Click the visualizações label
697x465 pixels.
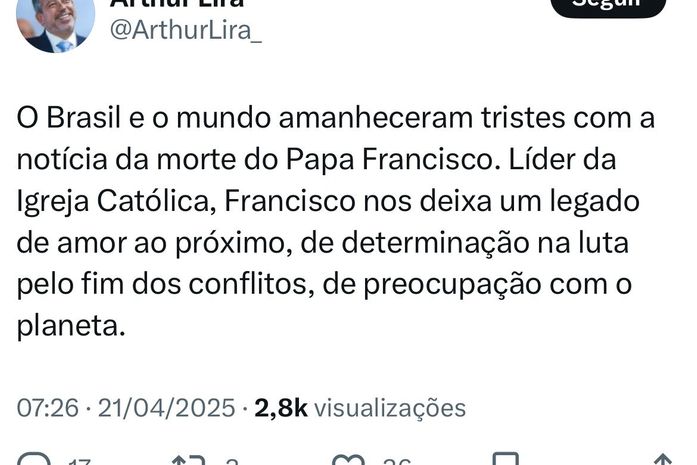coord(390,408)
